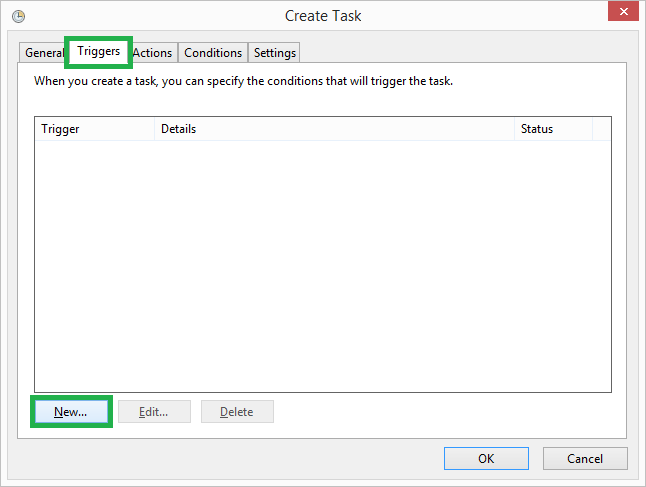This screenshot has height=487, width=646.
Task: Switch to the General tab
Action: pyautogui.click(x=43, y=53)
